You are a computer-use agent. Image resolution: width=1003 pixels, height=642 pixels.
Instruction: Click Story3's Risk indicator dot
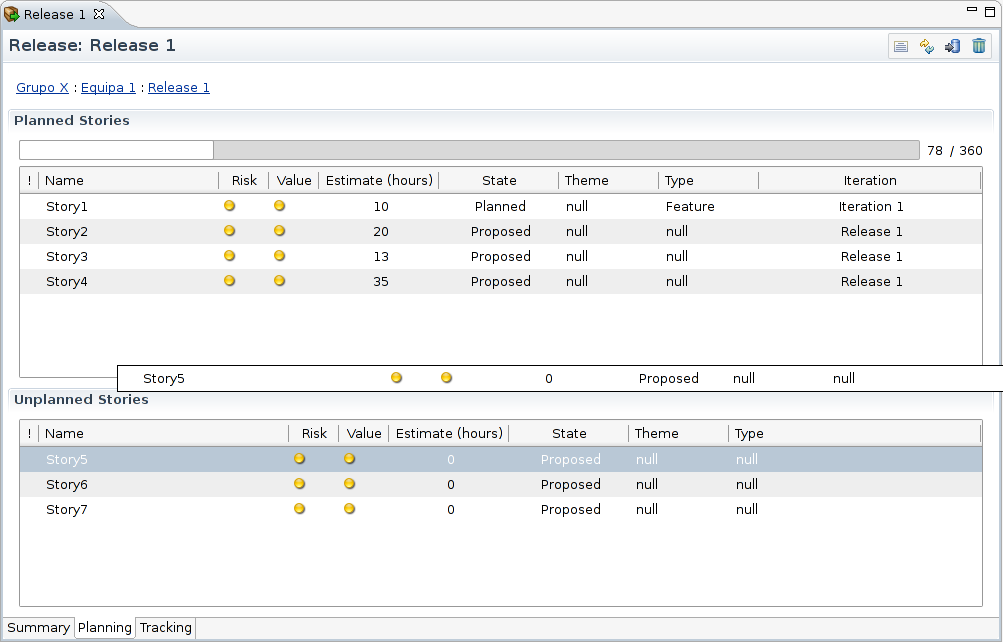230,256
